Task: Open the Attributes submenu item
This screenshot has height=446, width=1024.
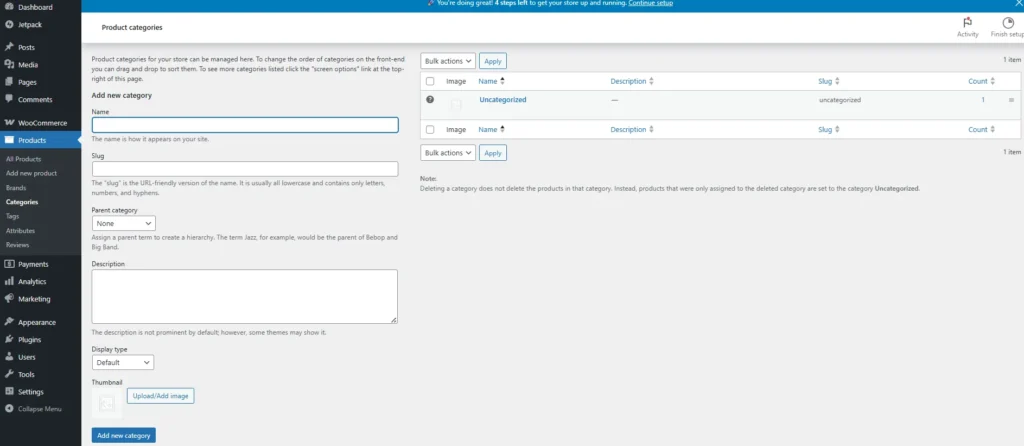Action: click(20, 231)
